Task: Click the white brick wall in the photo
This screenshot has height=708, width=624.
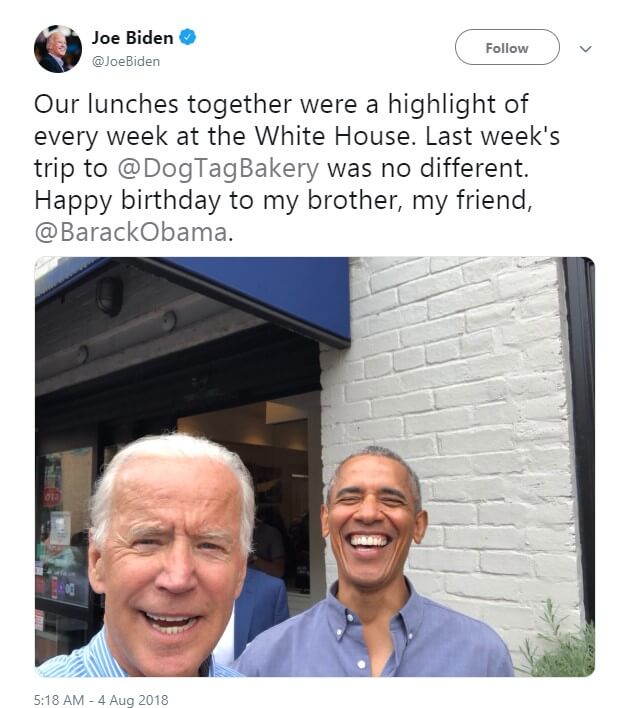Action: click(x=470, y=400)
